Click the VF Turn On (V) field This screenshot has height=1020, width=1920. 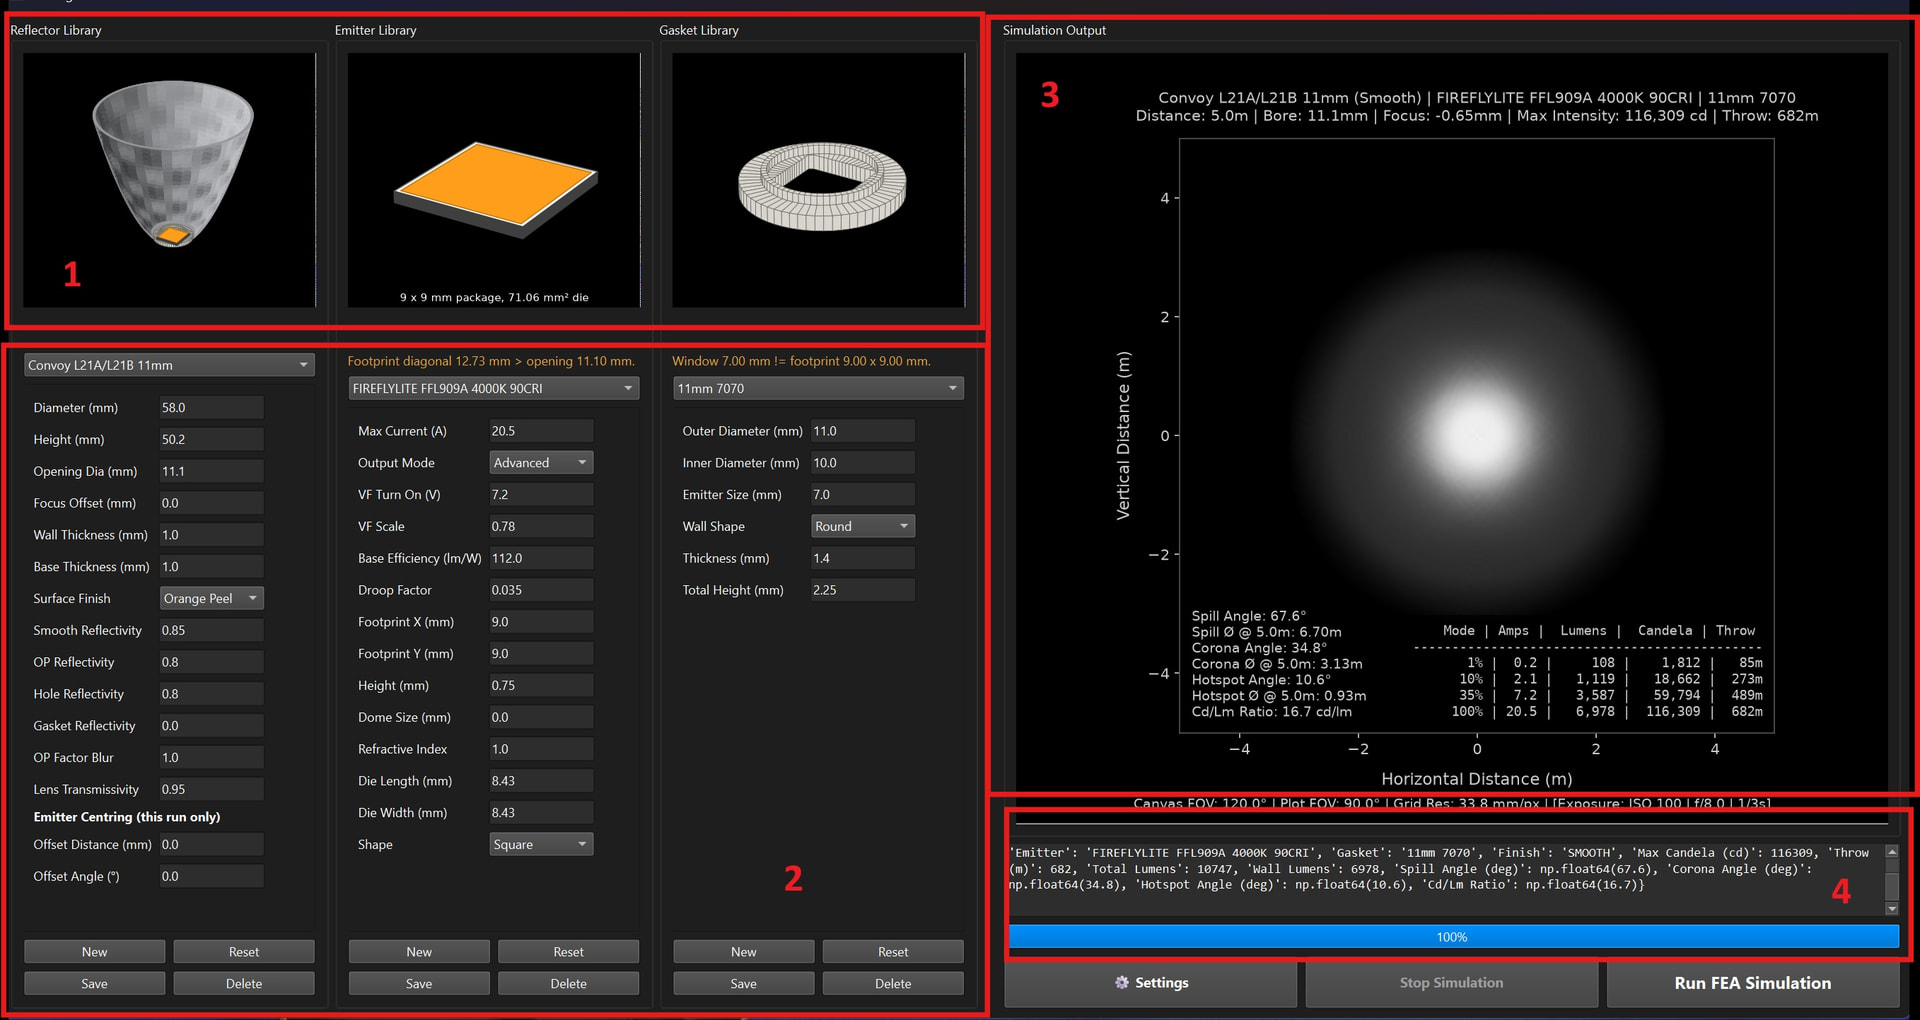[541, 495]
